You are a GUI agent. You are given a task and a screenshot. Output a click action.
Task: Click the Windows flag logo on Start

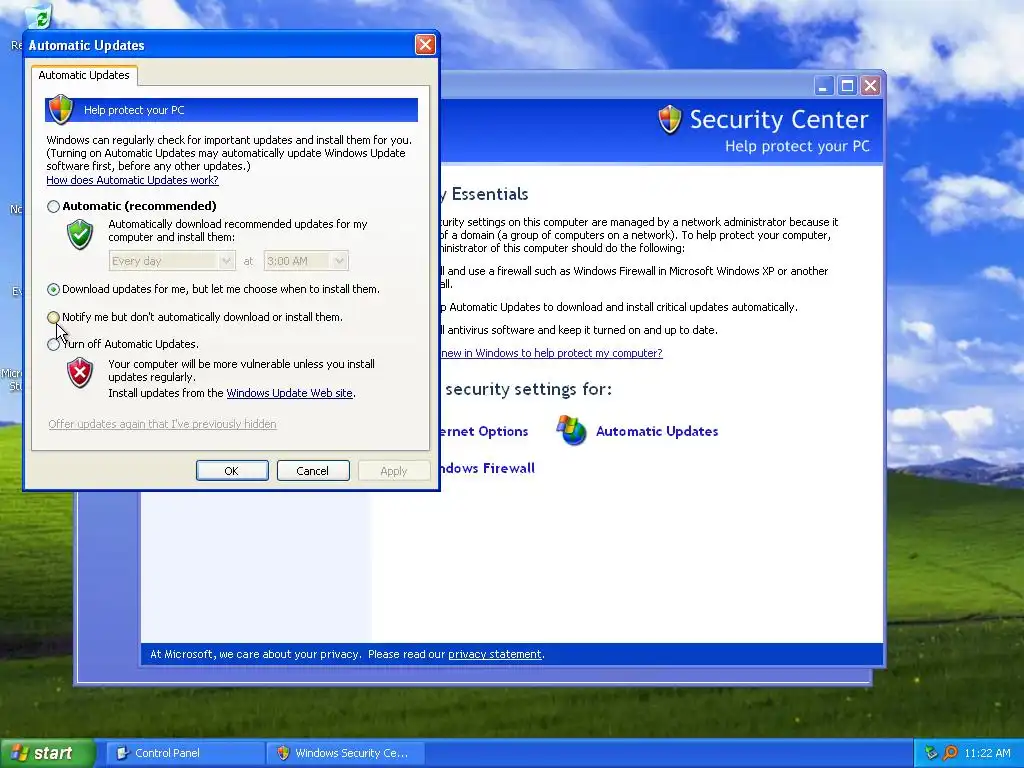coord(20,753)
